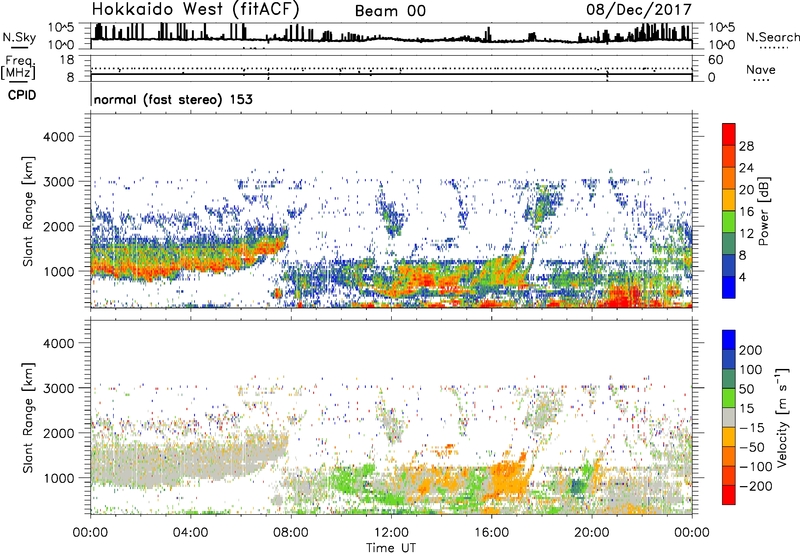Click the '12:00' time tick label
Image resolution: width=800 pixels, height=554 pixels.
[391, 533]
